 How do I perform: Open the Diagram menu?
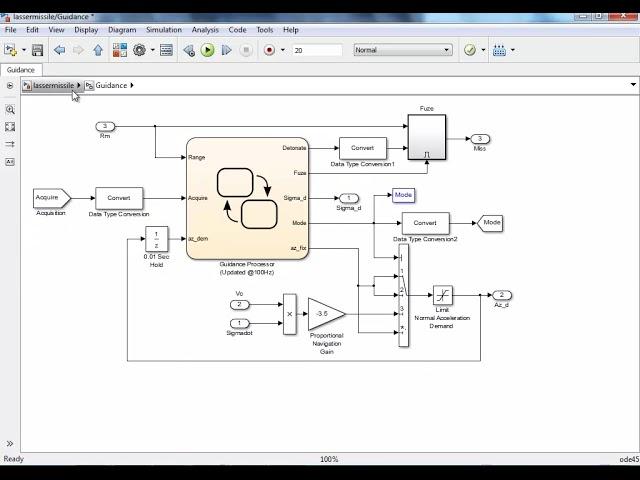pyautogui.click(x=122, y=30)
